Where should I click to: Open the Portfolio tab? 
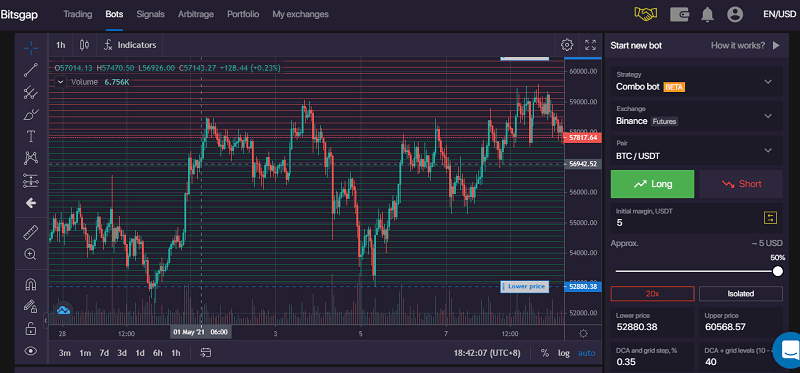[x=243, y=14]
